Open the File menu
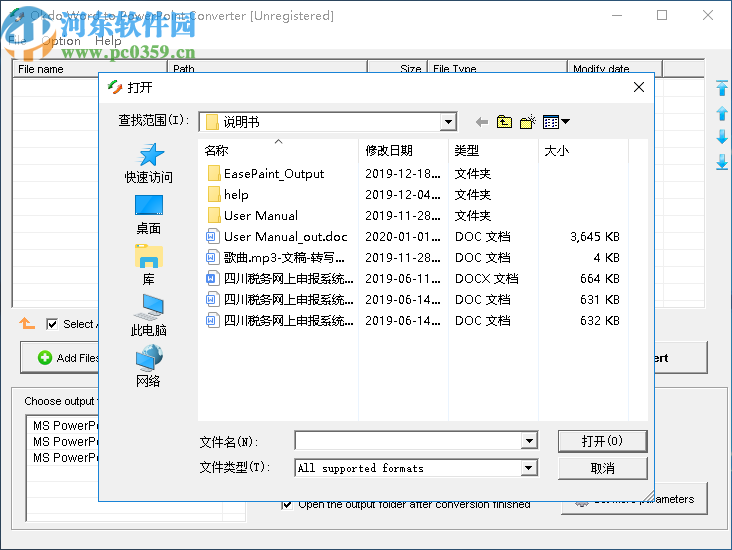This screenshot has height=550, width=732. (17, 41)
